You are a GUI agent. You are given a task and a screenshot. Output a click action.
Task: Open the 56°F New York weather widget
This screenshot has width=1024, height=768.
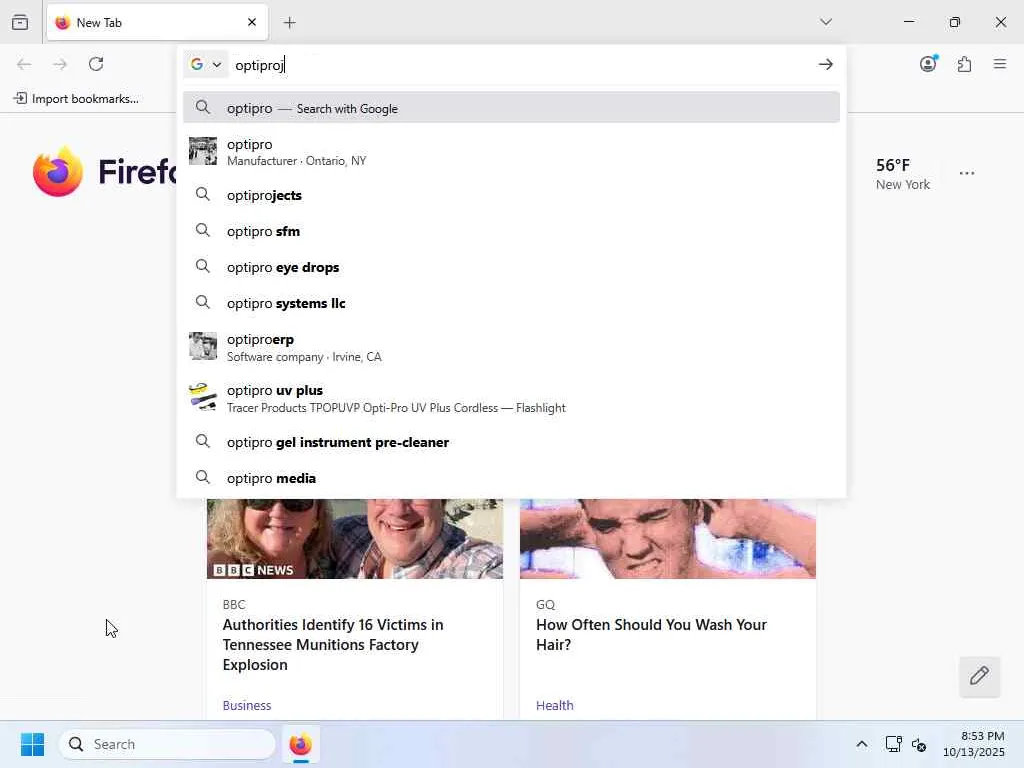point(903,174)
